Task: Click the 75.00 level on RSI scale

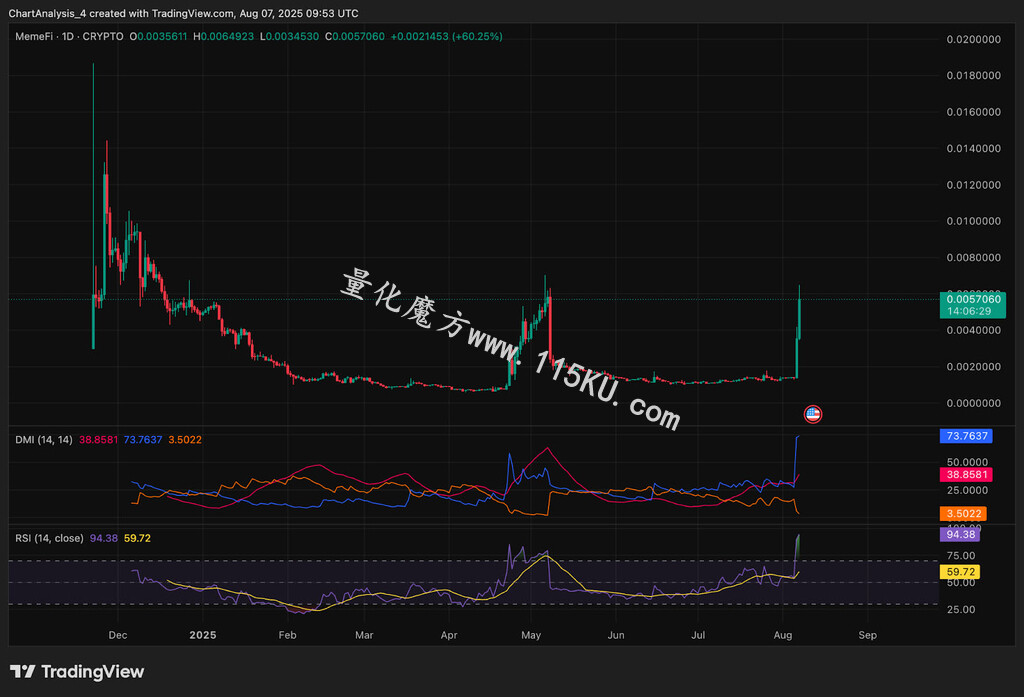Action: coord(961,555)
